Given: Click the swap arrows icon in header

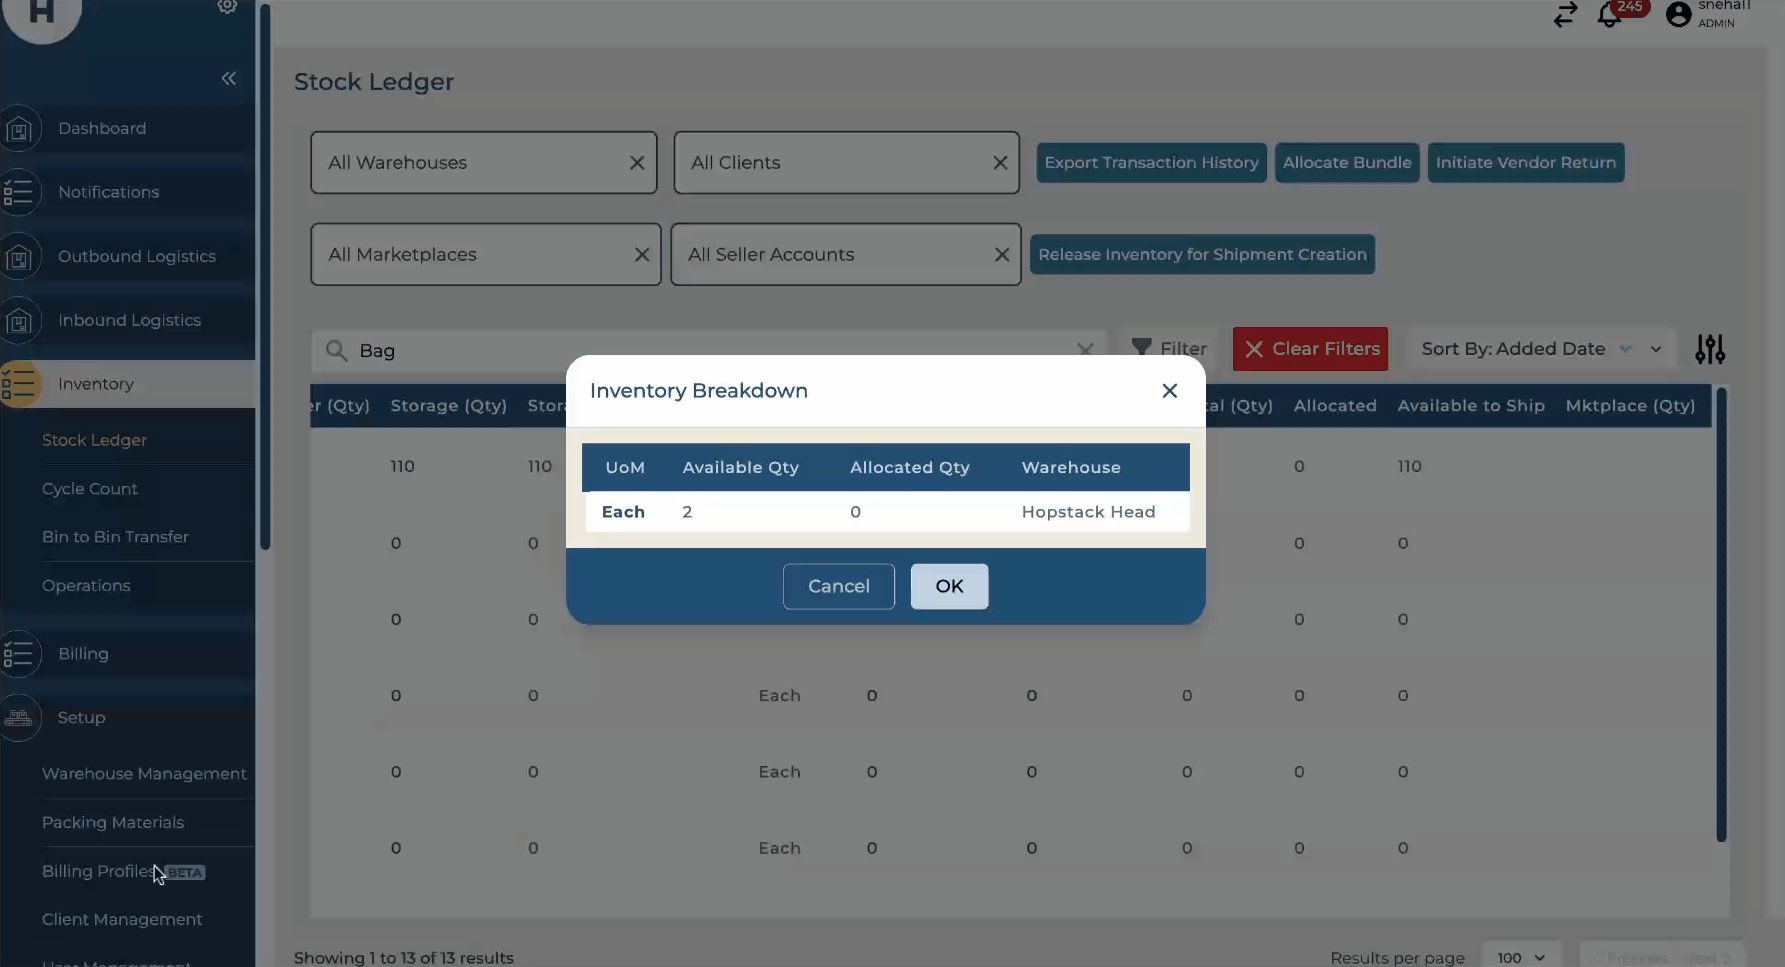Looking at the screenshot, I should click(x=1565, y=15).
